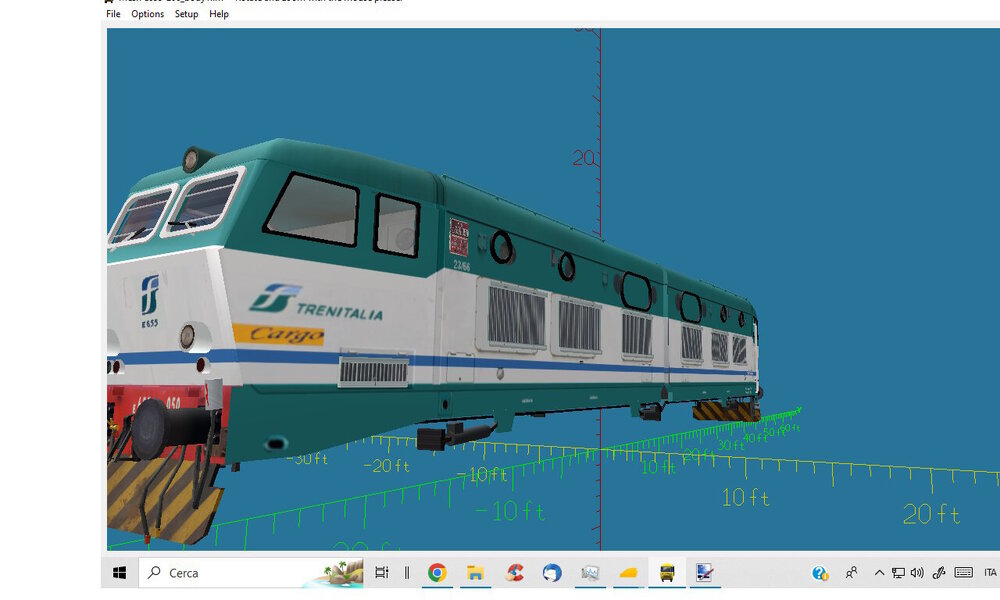This screenshot has height=600, width=1000.
Task: Switch to the yellow train app
Action: click(667, 573)
